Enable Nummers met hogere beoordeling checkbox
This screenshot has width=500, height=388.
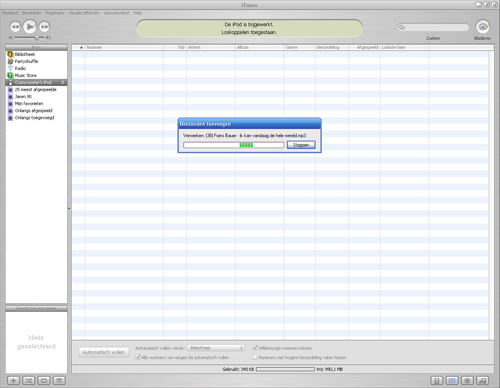255,357
